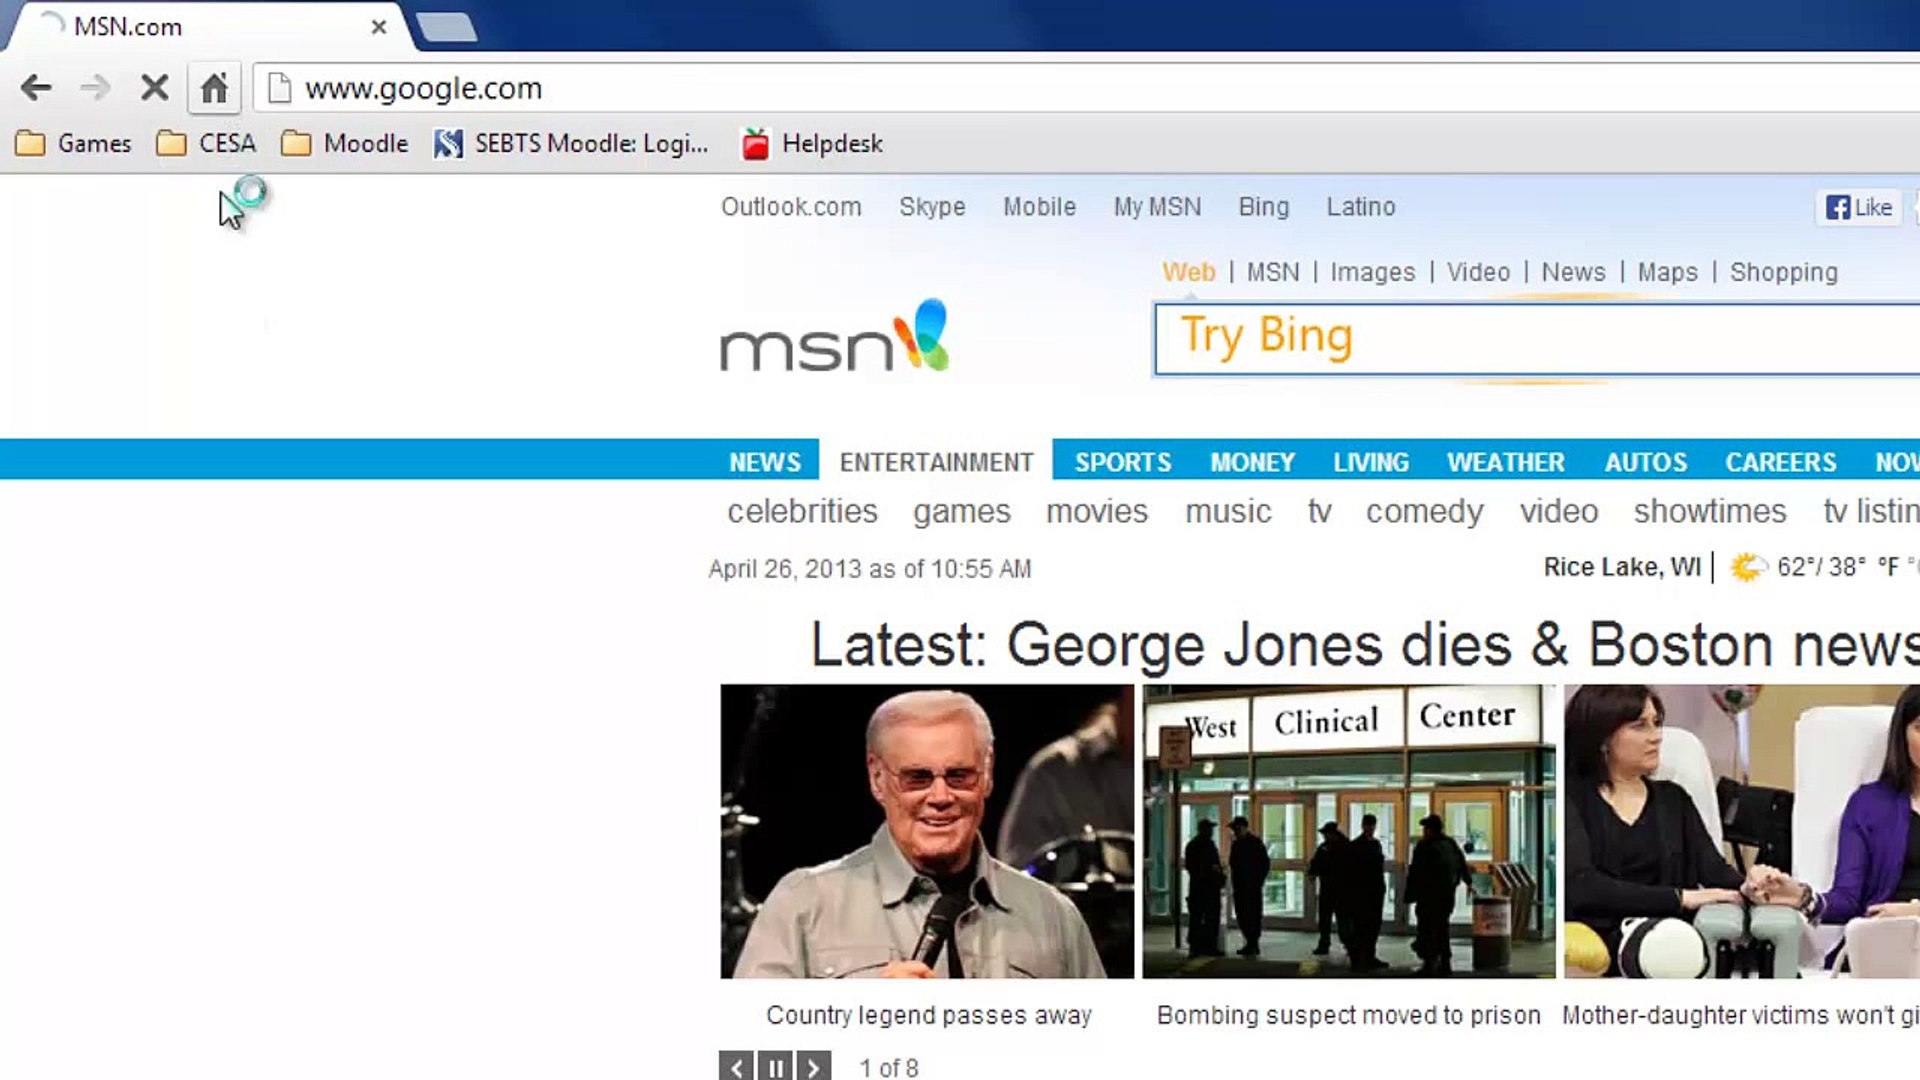Click the browser back arrow button

pyautogui.click(x=36, y=88)
